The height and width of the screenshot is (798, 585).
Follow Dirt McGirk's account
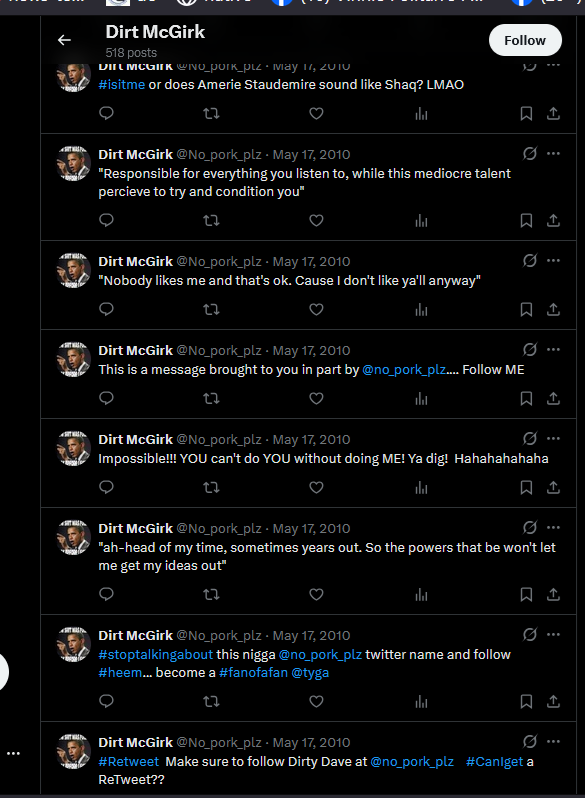point(525,40)
